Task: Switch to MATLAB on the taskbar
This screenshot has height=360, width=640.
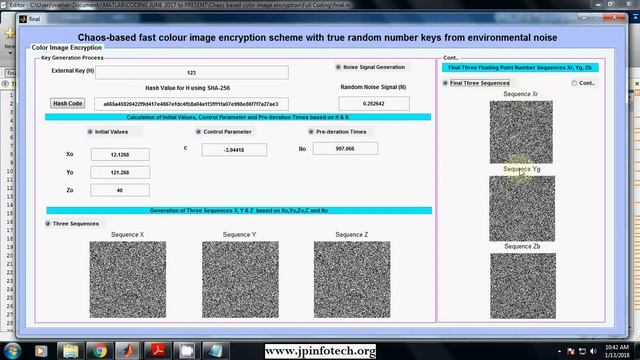Action: click(128, 351)
